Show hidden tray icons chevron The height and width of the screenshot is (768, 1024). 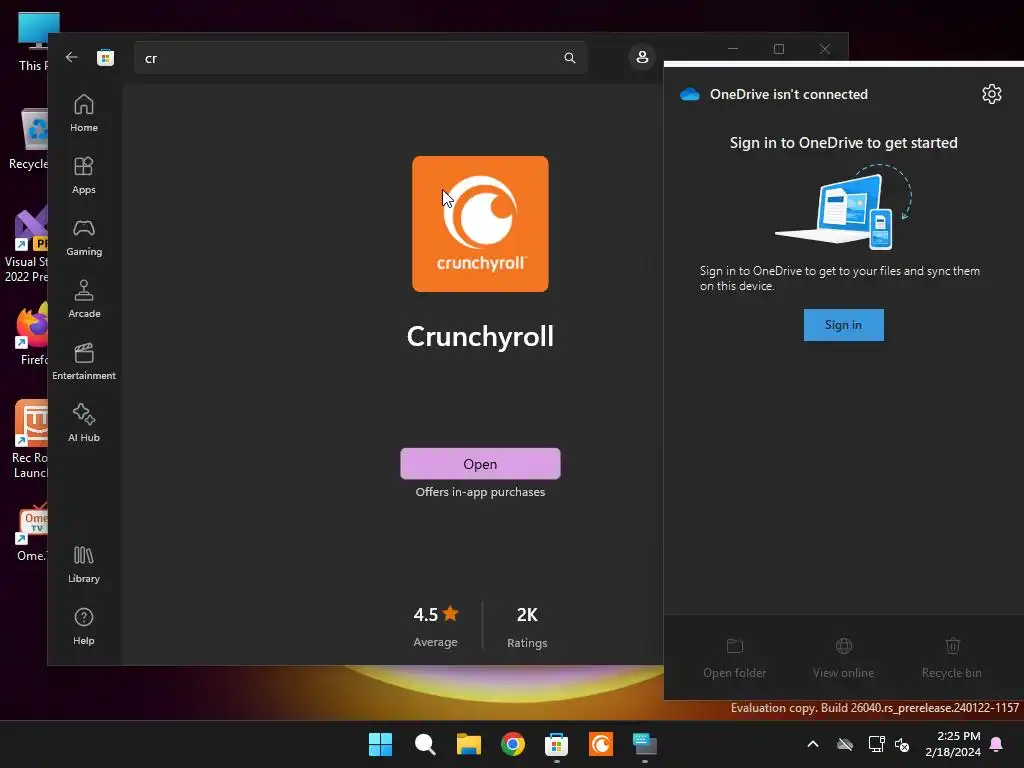click(x=813, y=744)
